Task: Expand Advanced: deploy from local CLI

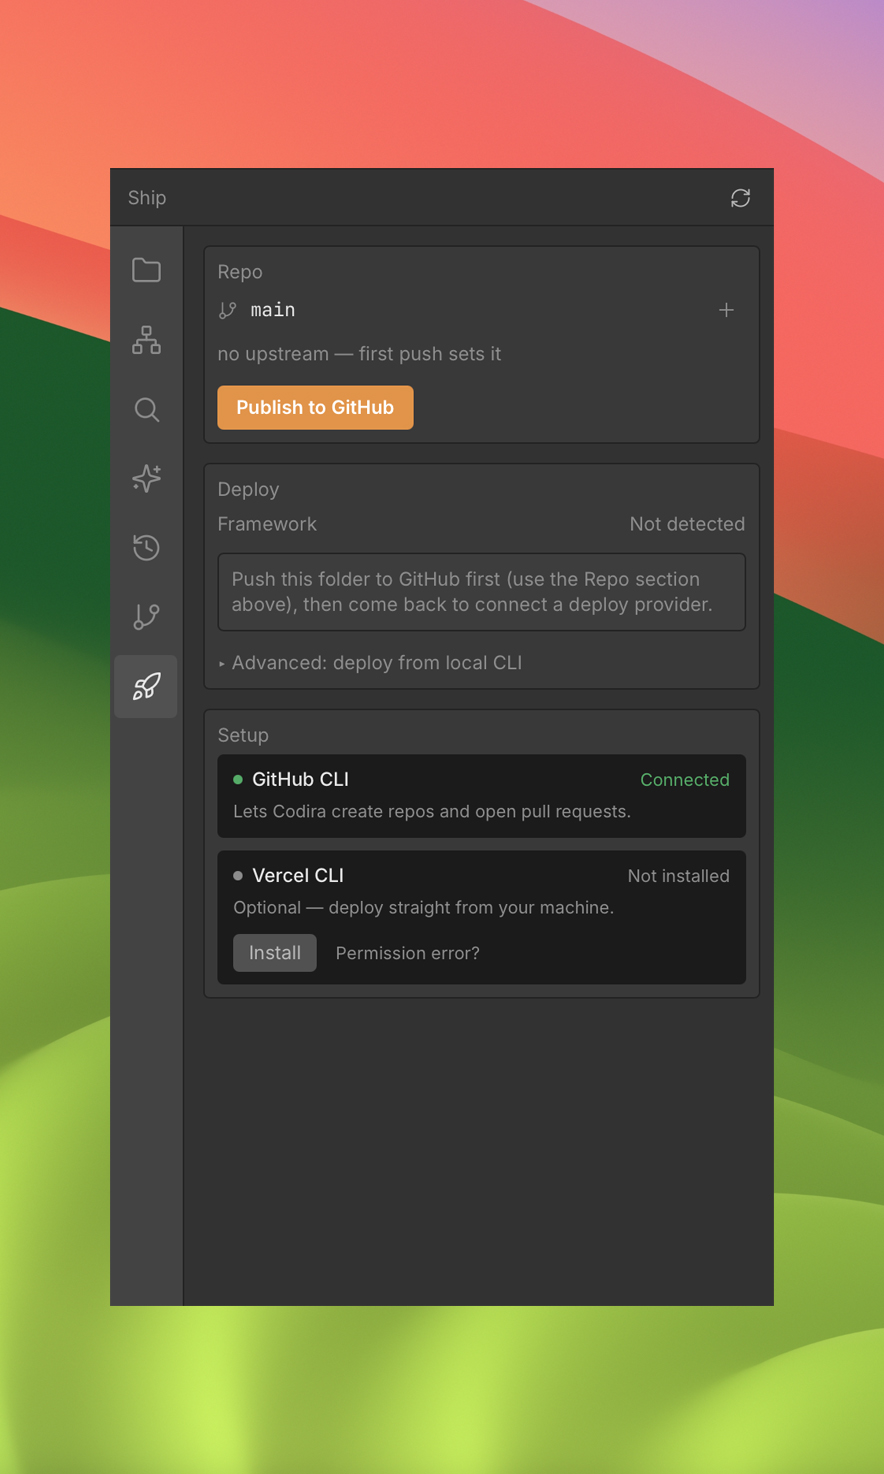Action: point(370,662)
